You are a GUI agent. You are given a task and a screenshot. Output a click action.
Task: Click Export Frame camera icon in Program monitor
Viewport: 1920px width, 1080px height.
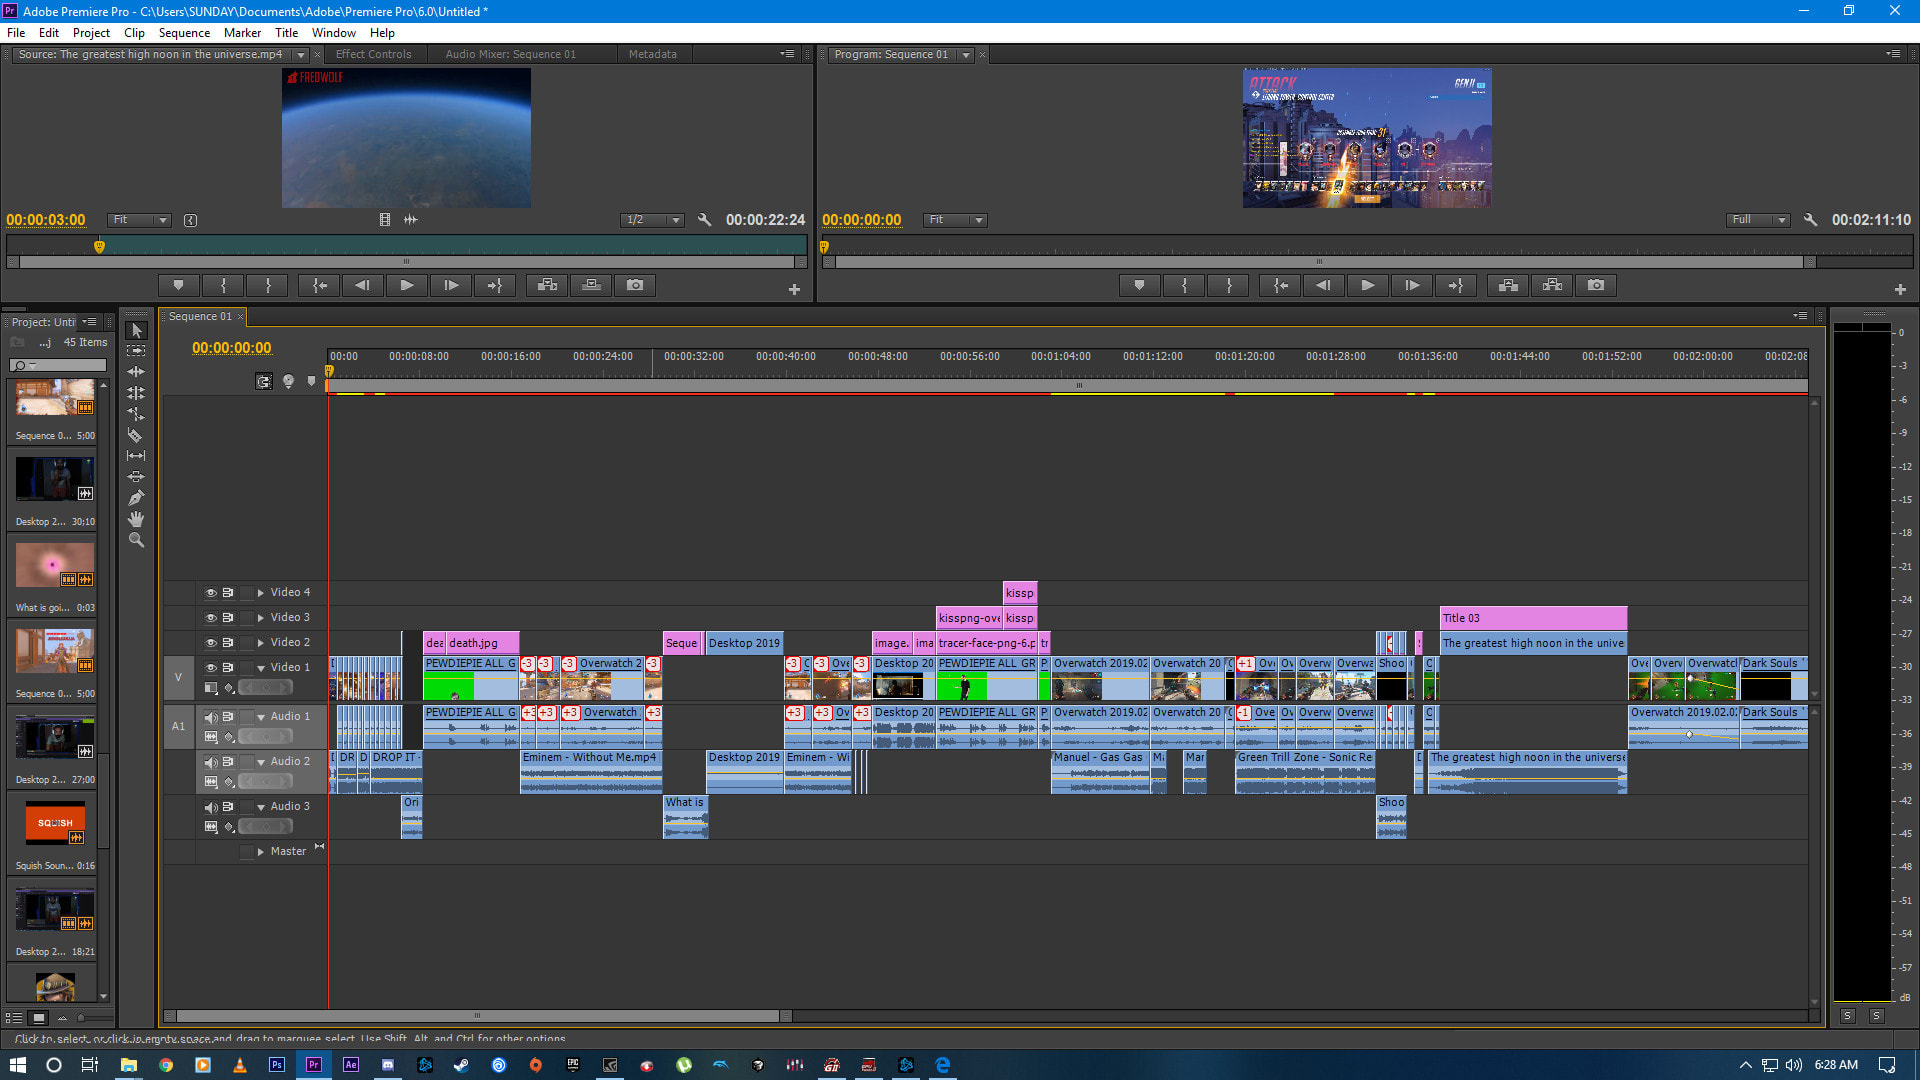click(x=1596, y=286)
